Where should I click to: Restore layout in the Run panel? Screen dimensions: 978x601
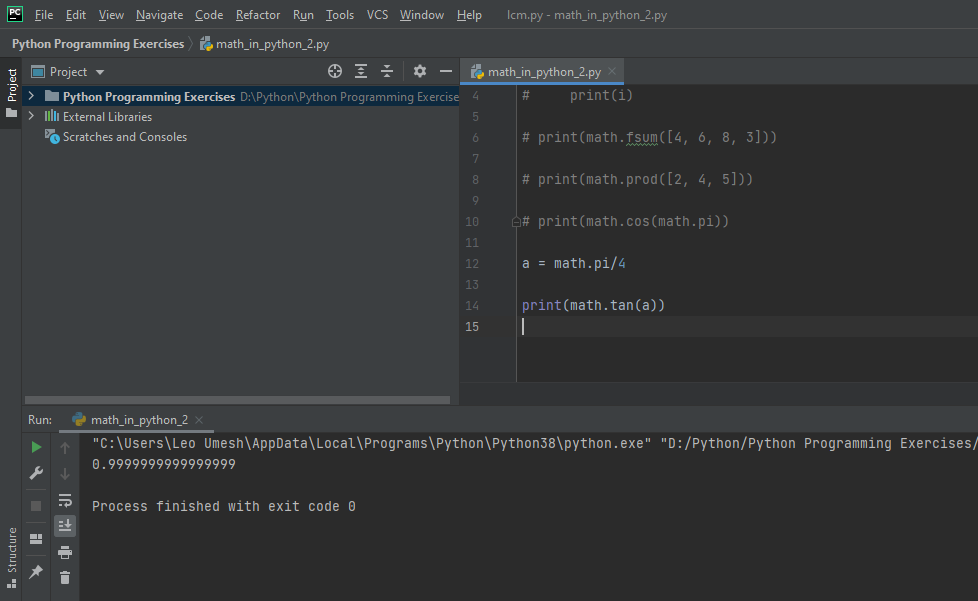(x=36, y=539)
